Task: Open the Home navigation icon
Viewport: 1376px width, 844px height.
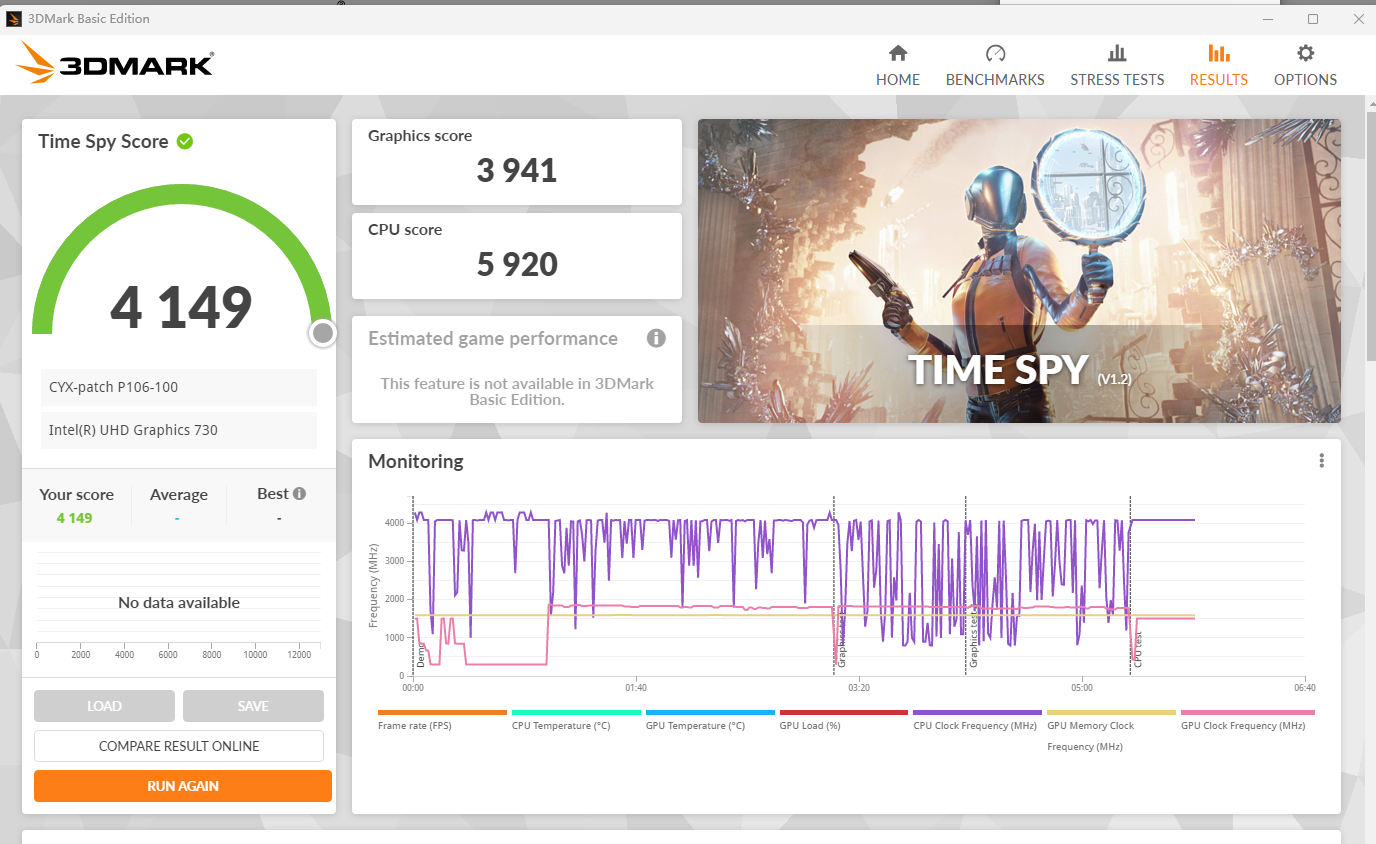Action: (897, 54)
